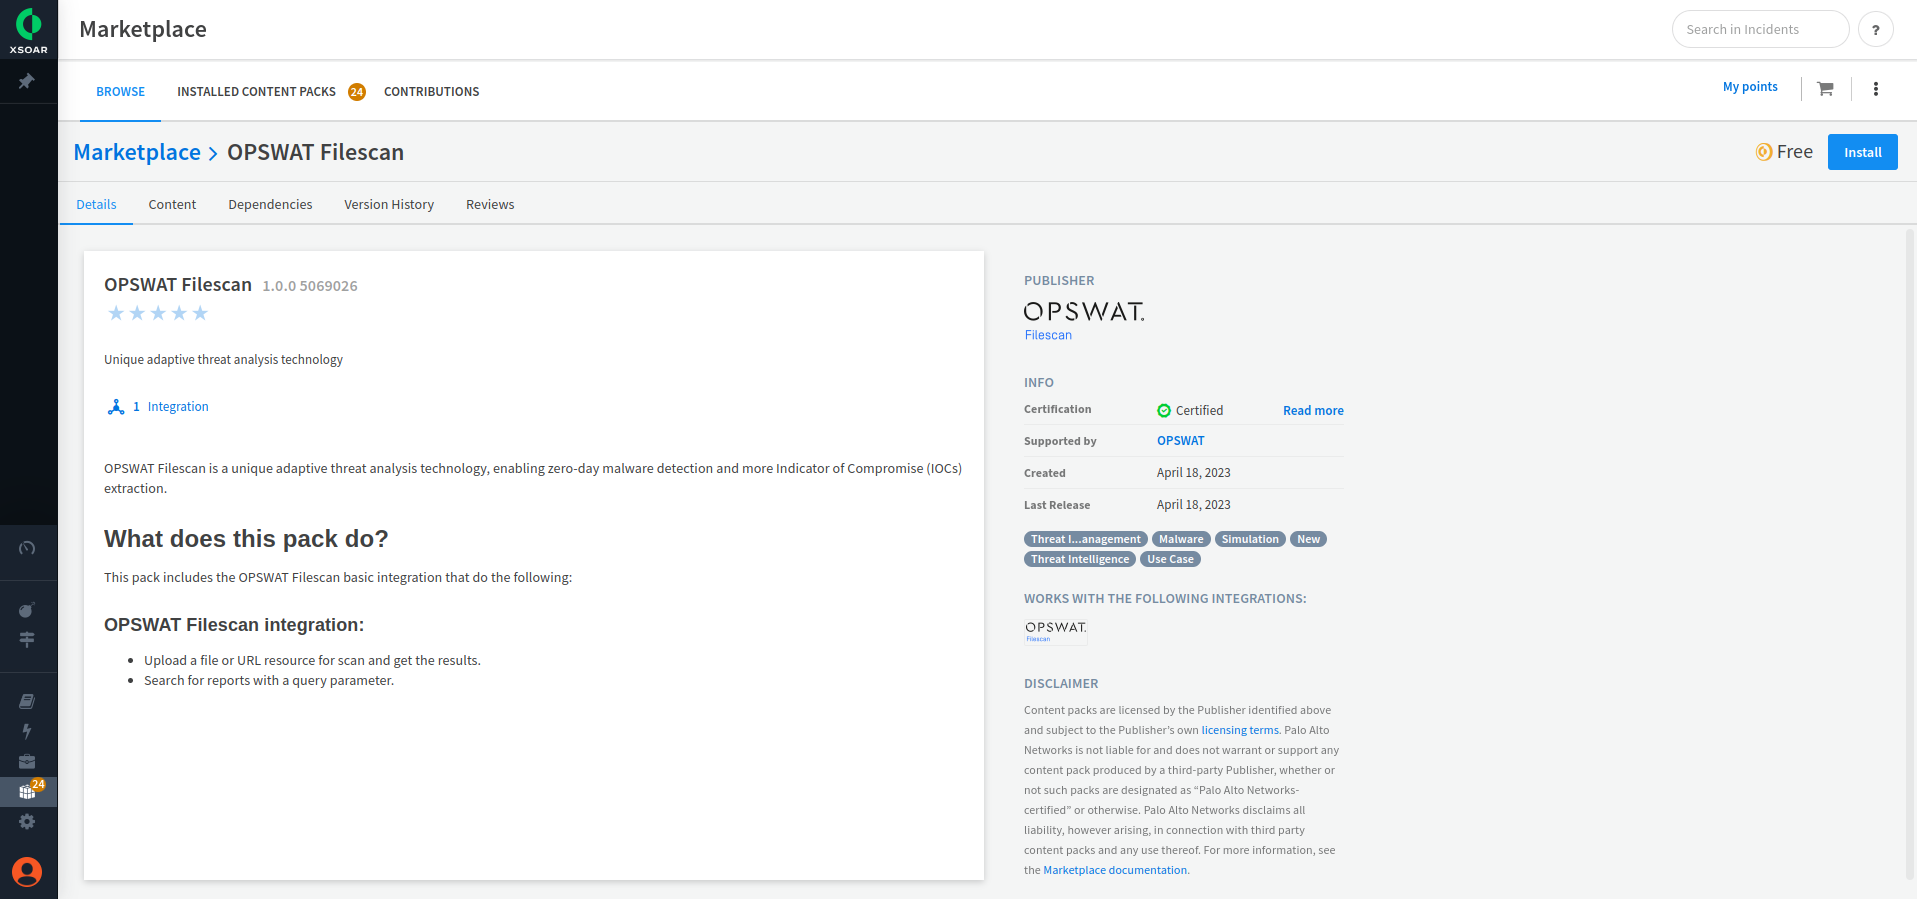Click the fifth rating star
1917x899 pixels.
pos(200,313)
